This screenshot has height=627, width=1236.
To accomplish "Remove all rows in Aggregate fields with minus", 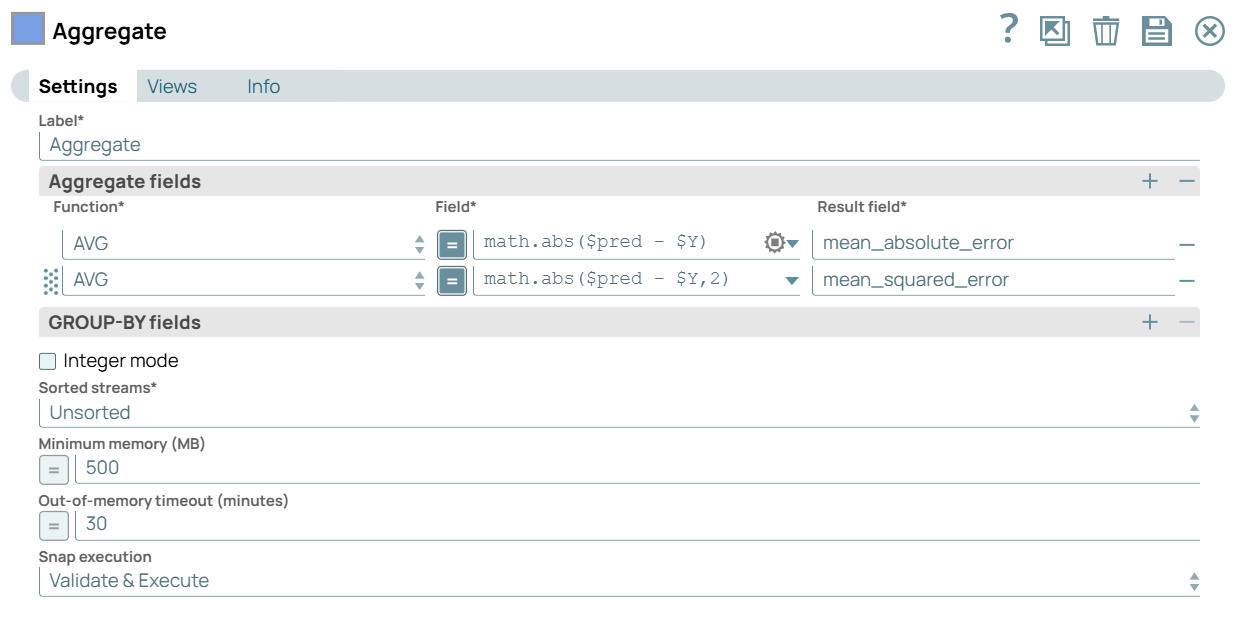I will point(1187,181).
